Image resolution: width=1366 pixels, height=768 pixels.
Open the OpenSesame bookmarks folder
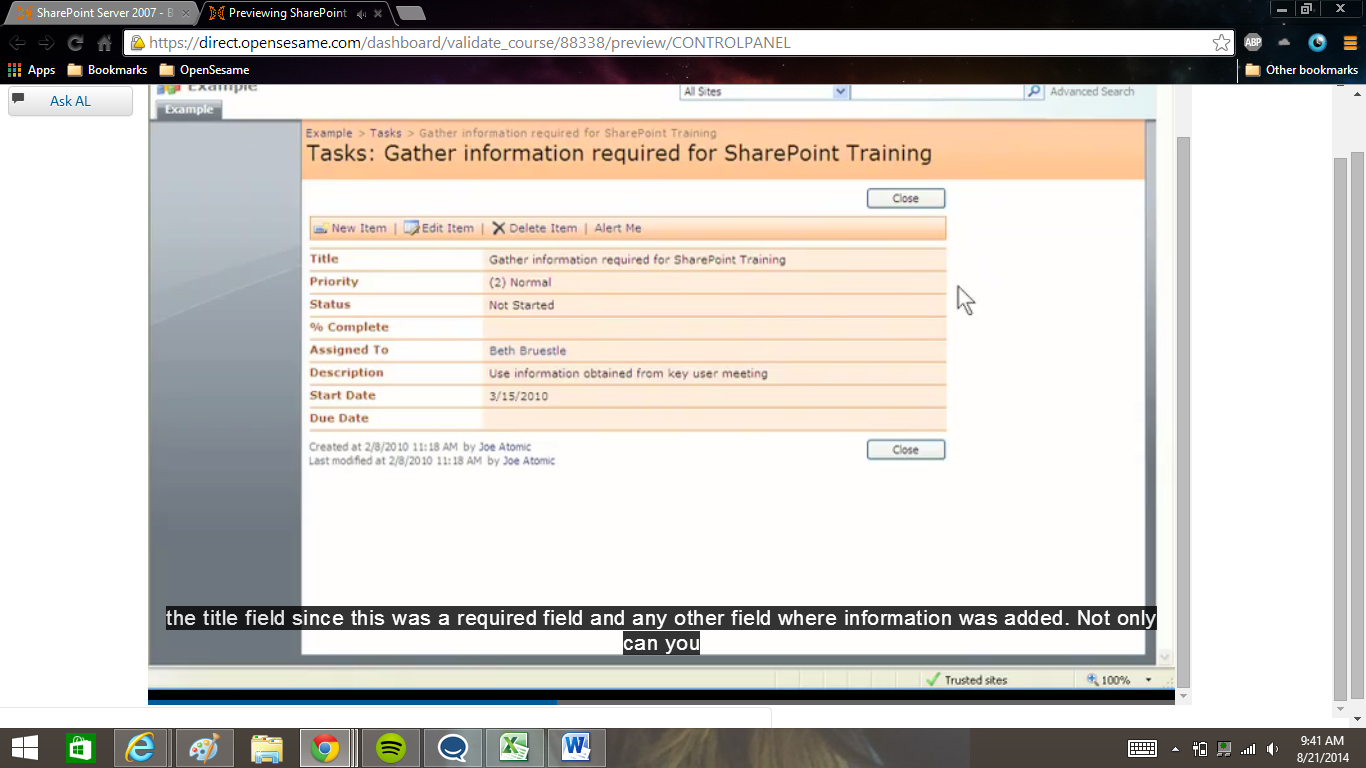[x=204, y=70]
